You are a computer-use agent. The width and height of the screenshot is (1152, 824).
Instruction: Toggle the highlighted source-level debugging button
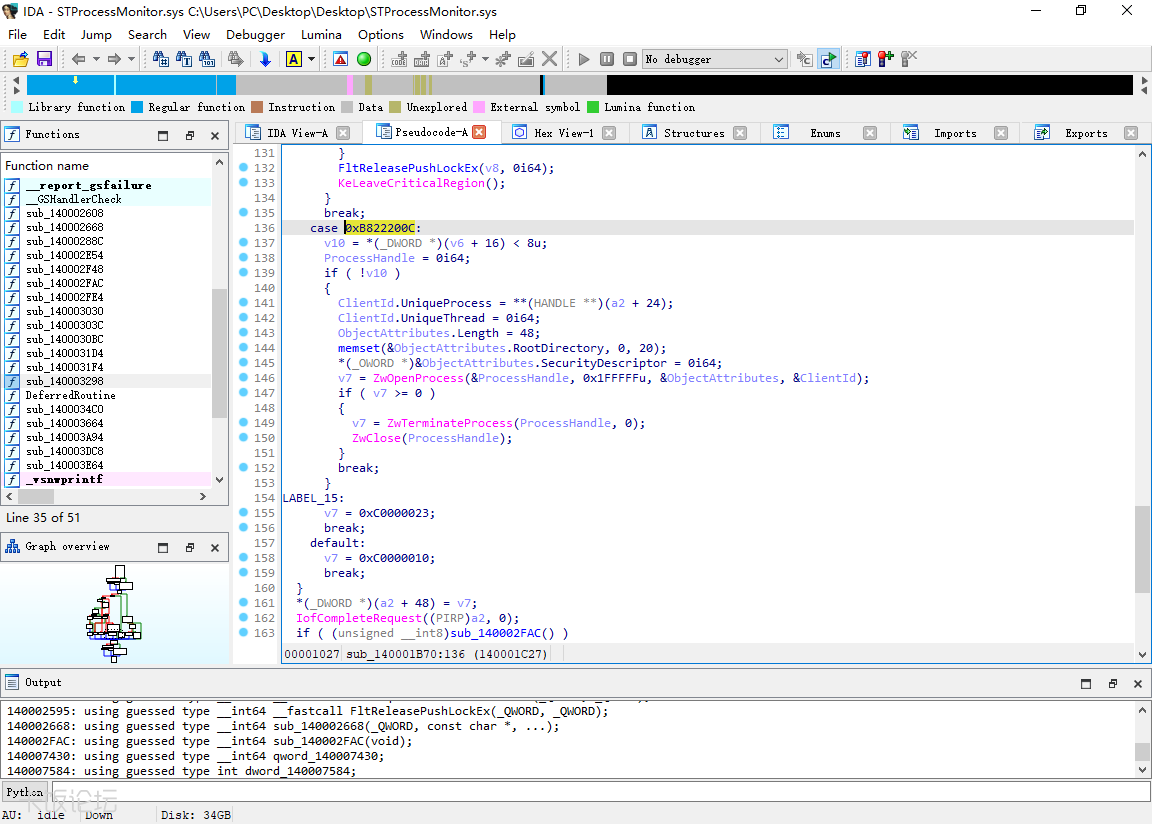828,59
